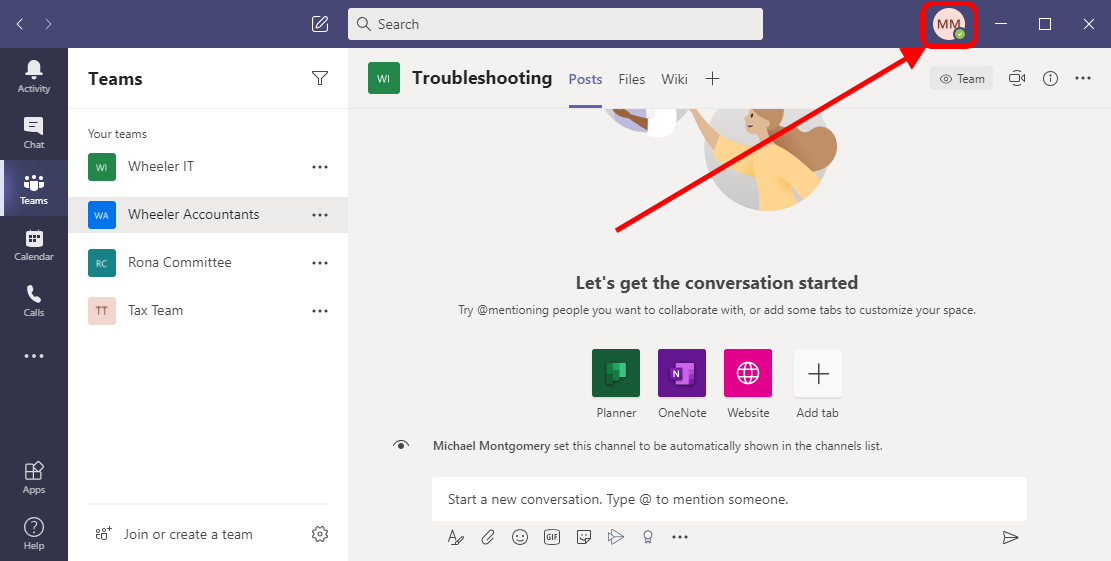Add a tab with plus icon
Screen dimensions: 1111x561
pos(713,79)
